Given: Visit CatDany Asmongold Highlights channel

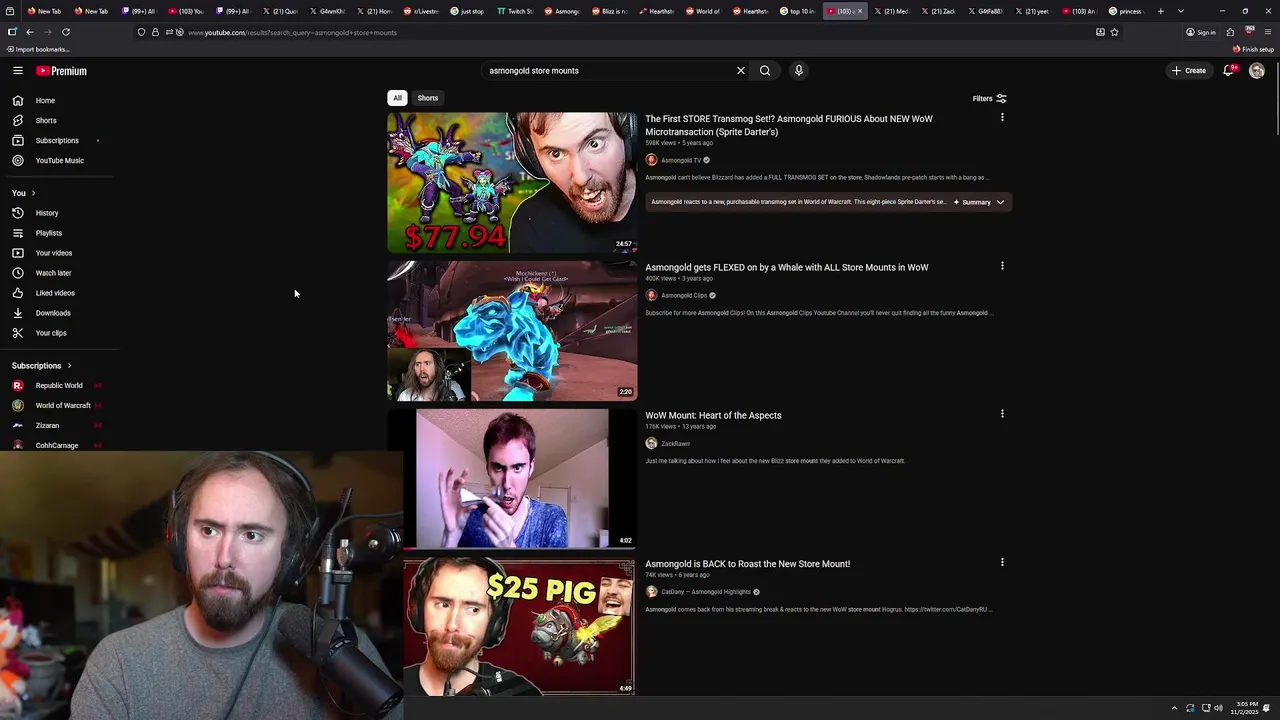Looking at the screenshot, I should pos(705,592).
